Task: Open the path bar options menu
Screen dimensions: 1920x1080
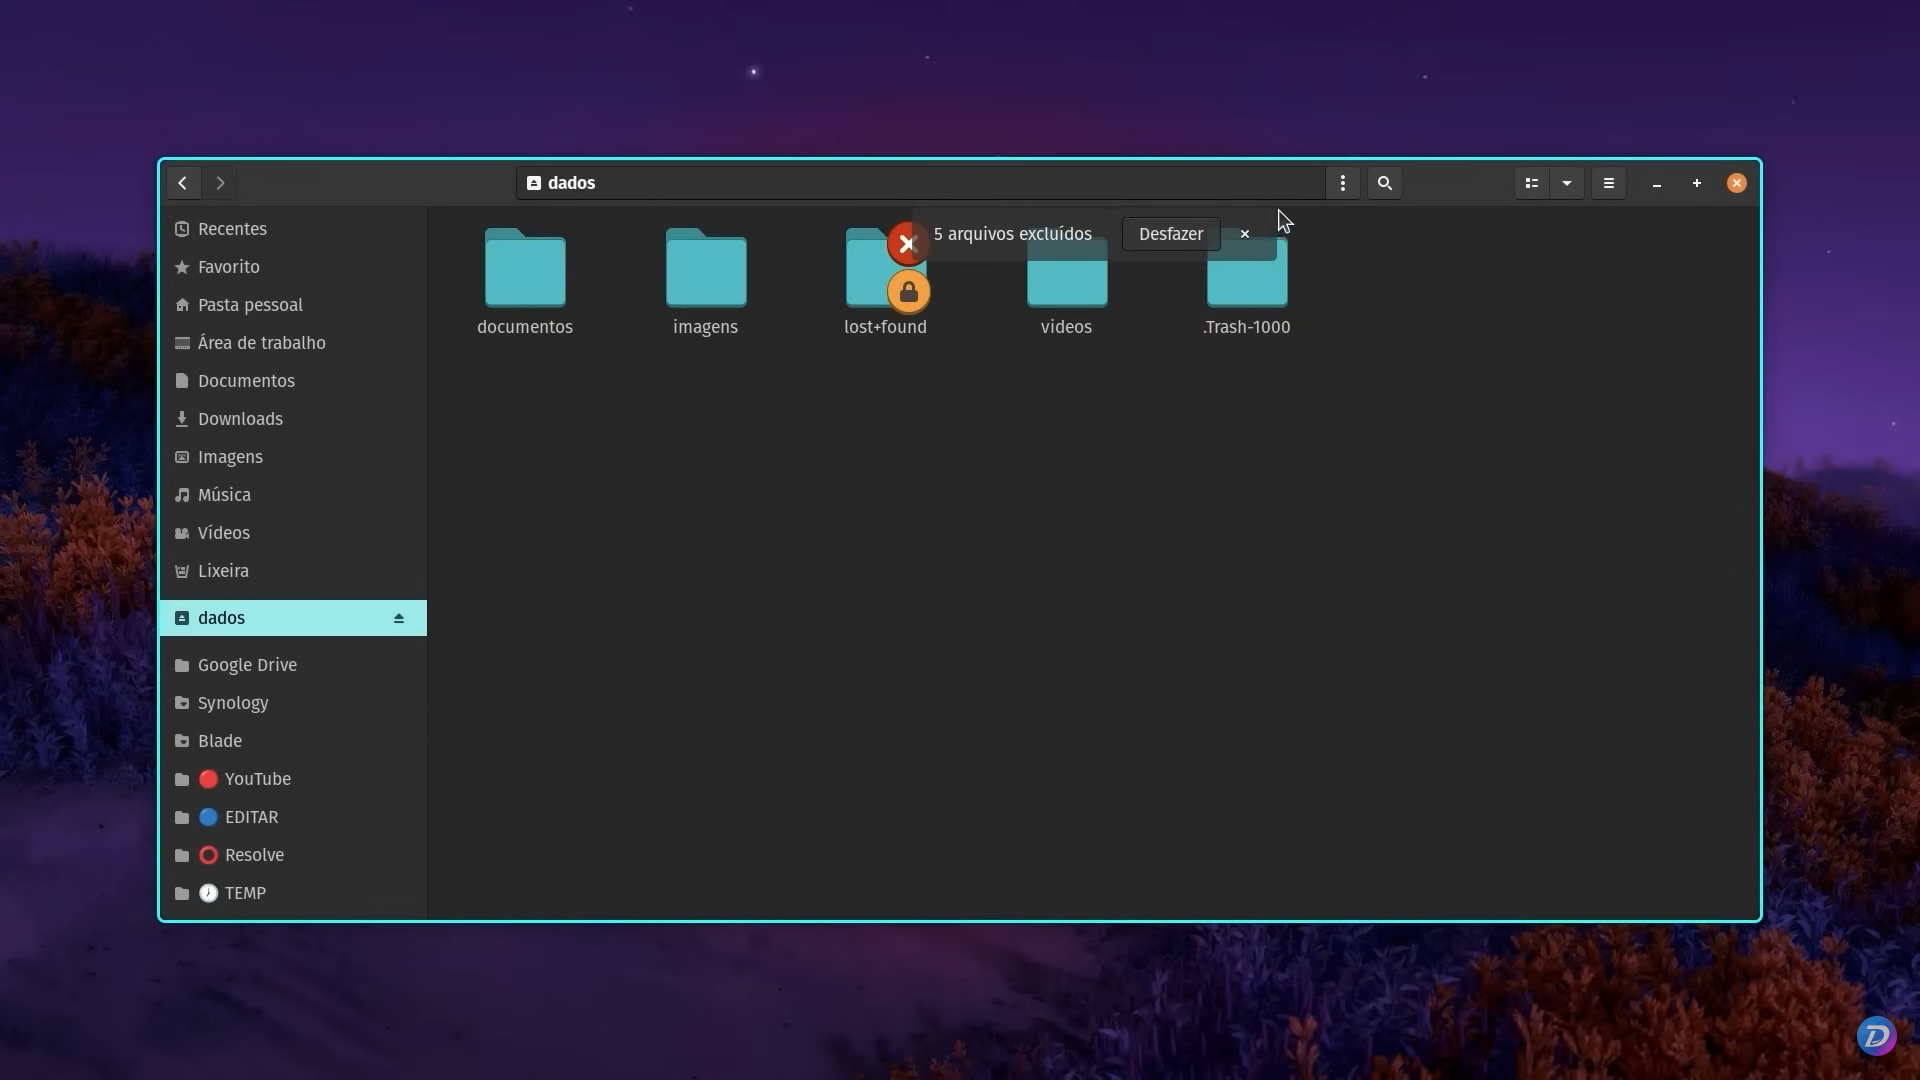Action: [1343, 183]
